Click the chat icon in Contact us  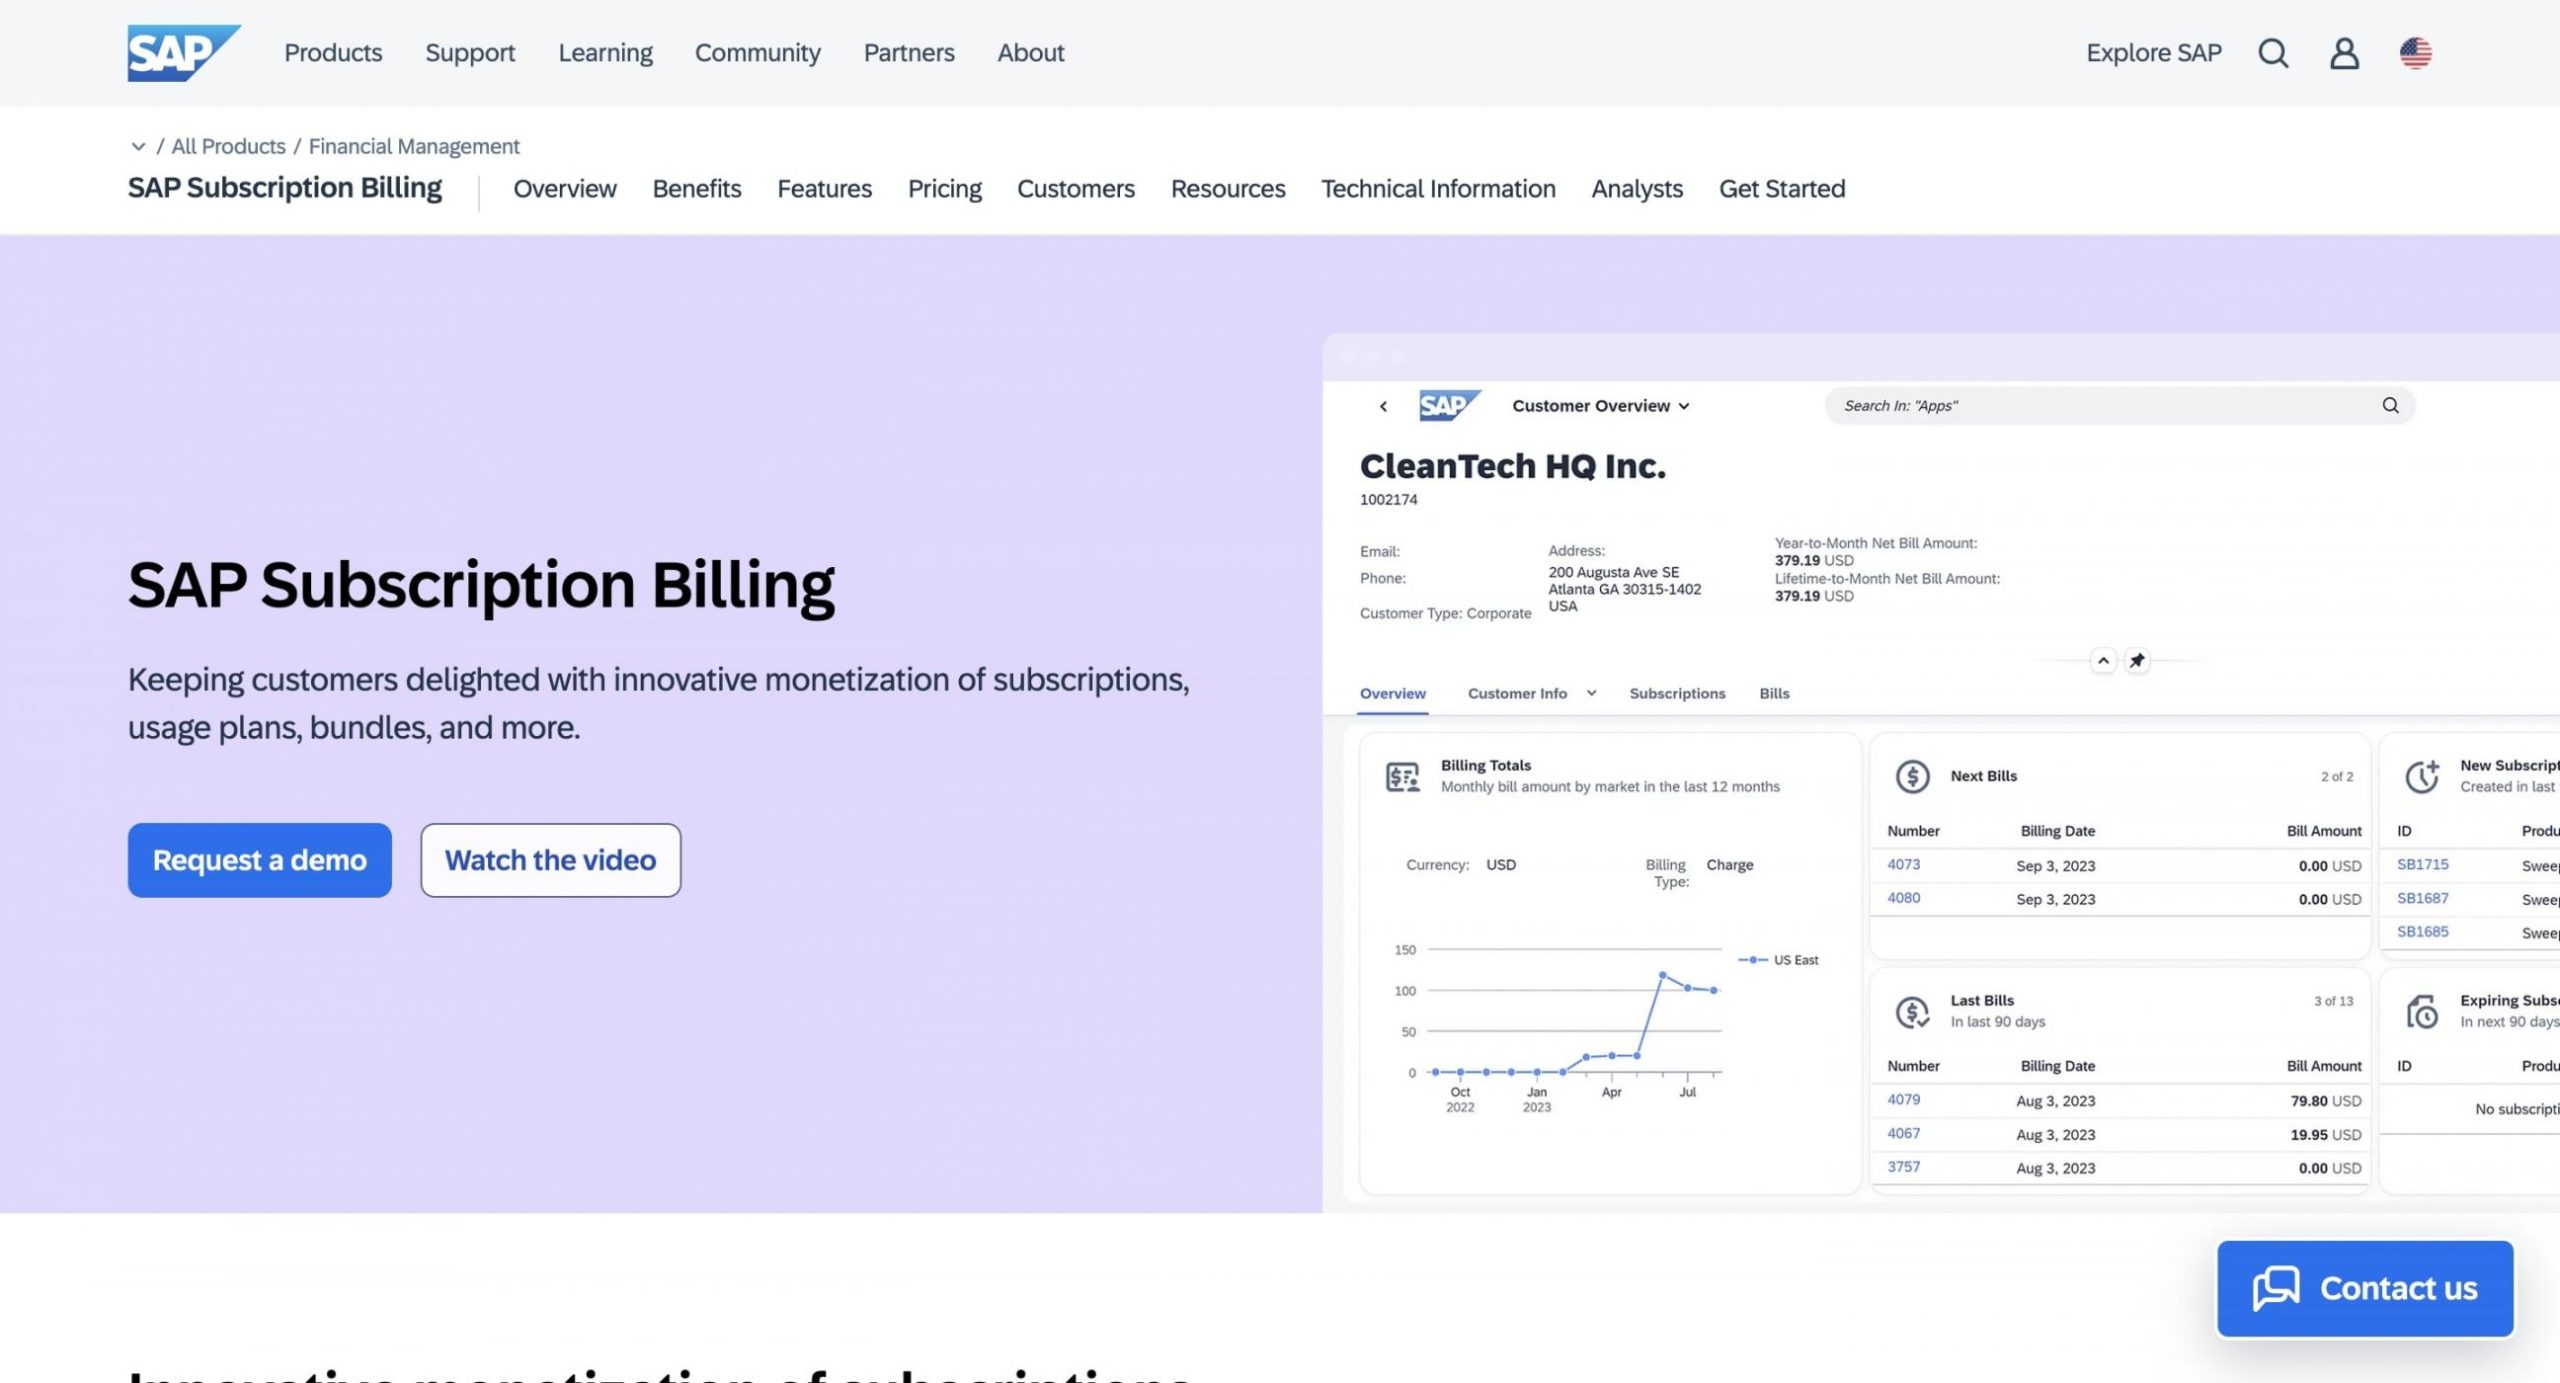pyautogui.click(x=2276, y=1288)
